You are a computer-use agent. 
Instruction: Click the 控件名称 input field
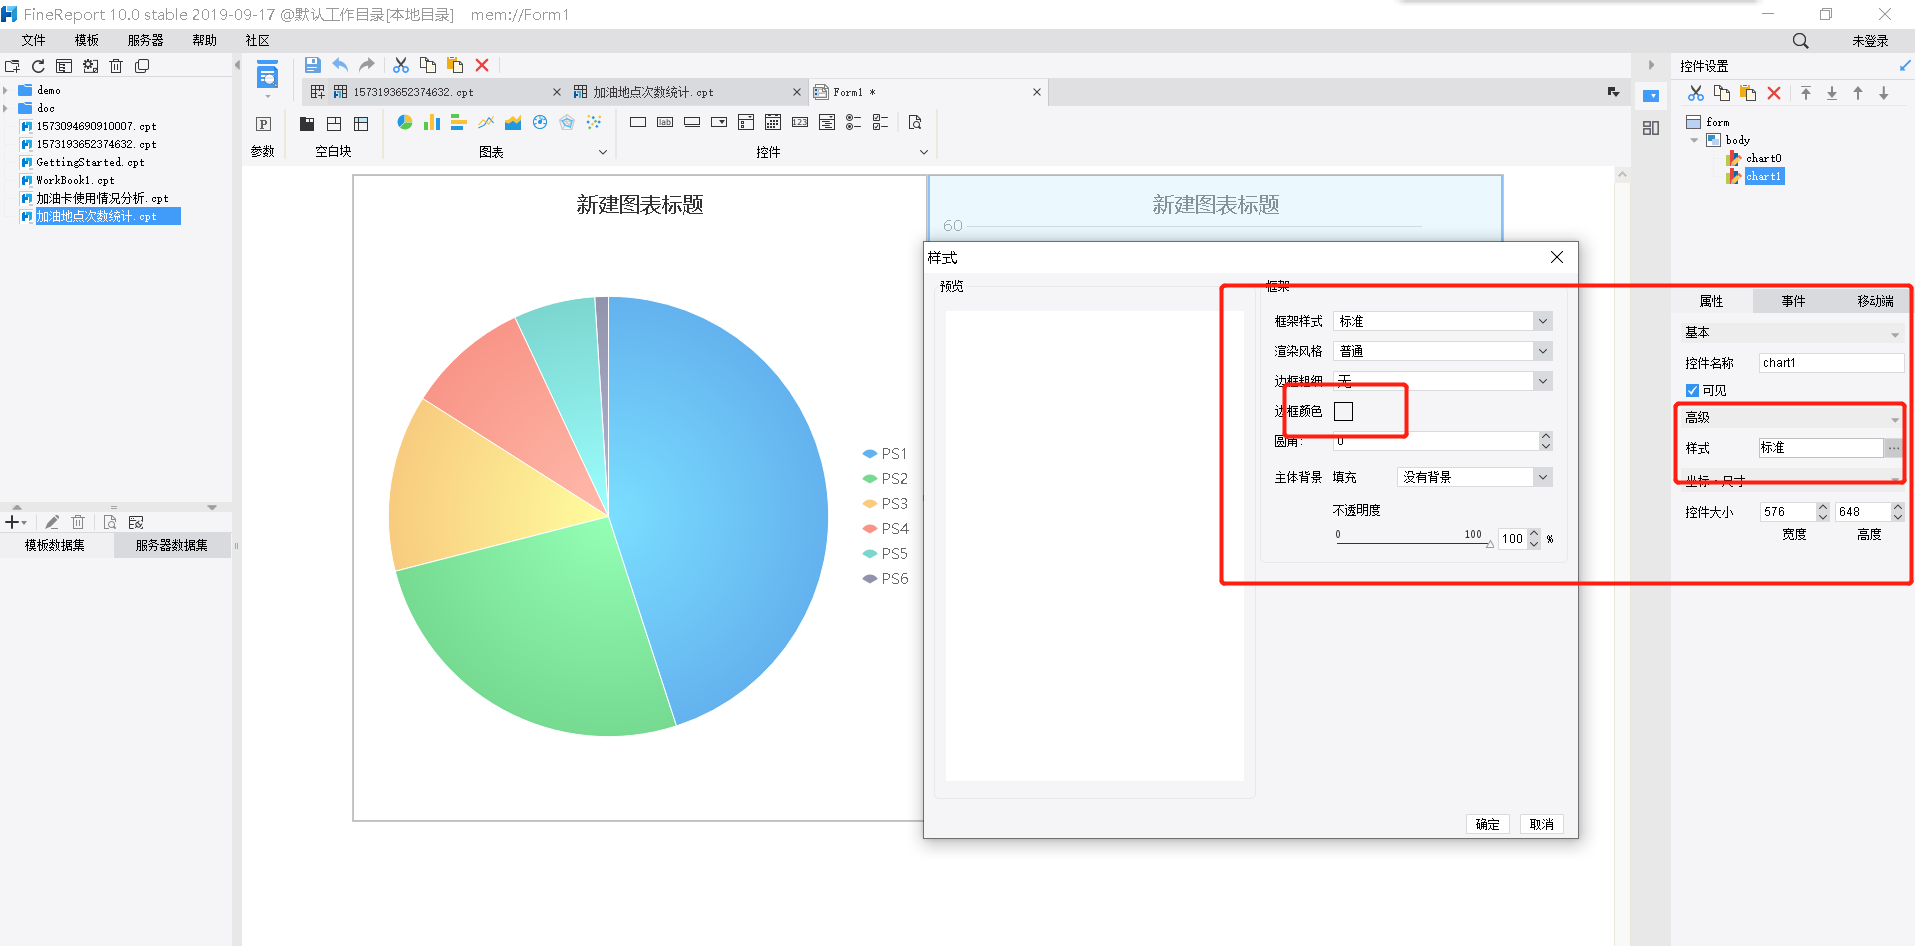pyautogui.click(x=1831, y=363)
